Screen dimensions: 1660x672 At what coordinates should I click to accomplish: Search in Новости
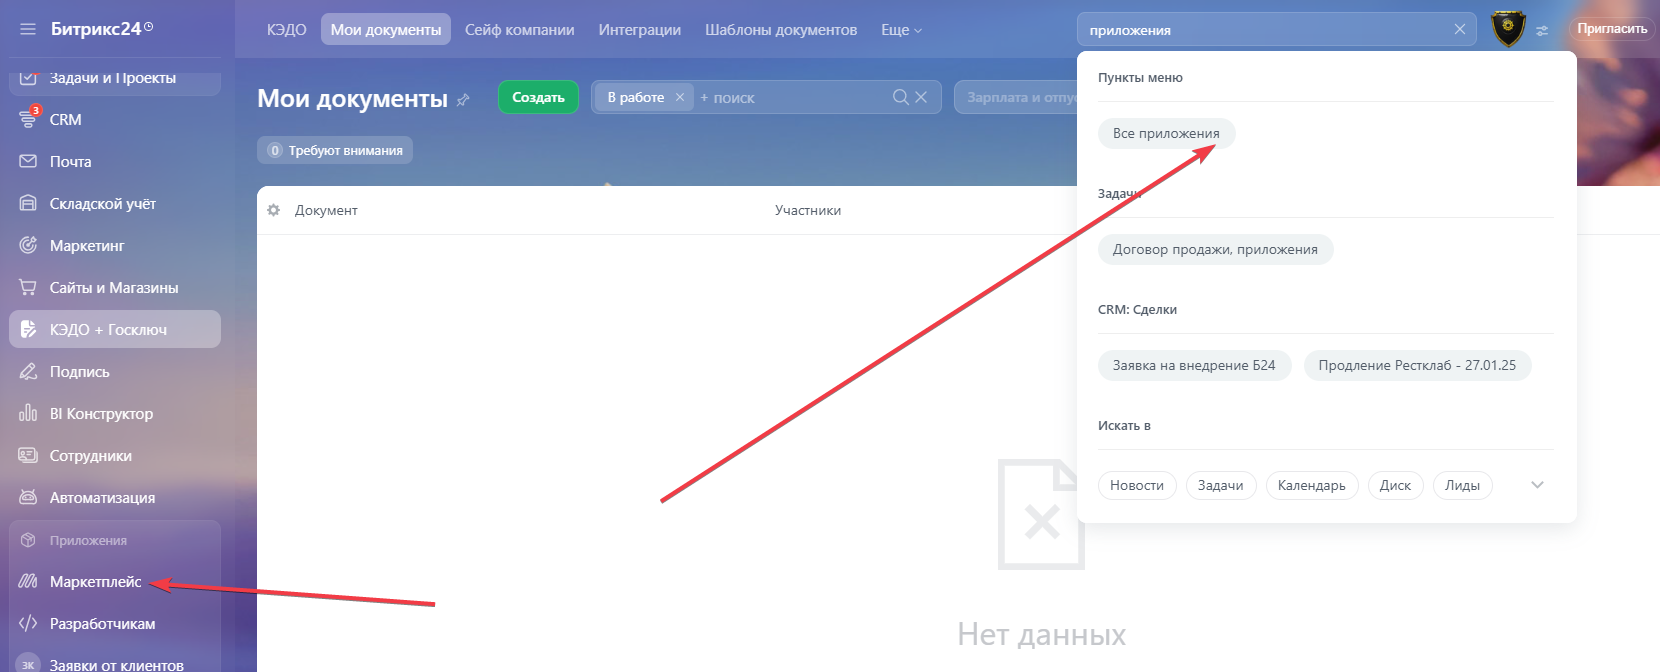coord(1137,485)
